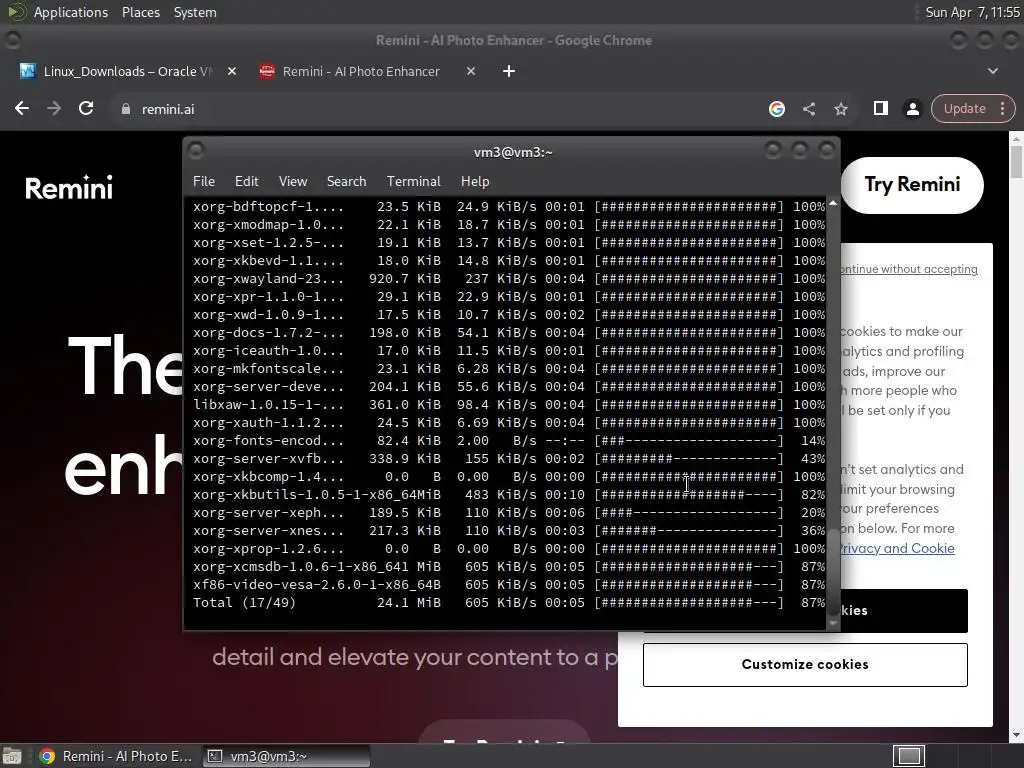Click the page scrollbar down arrow

pyautogui.click(x=1016, y=736)
